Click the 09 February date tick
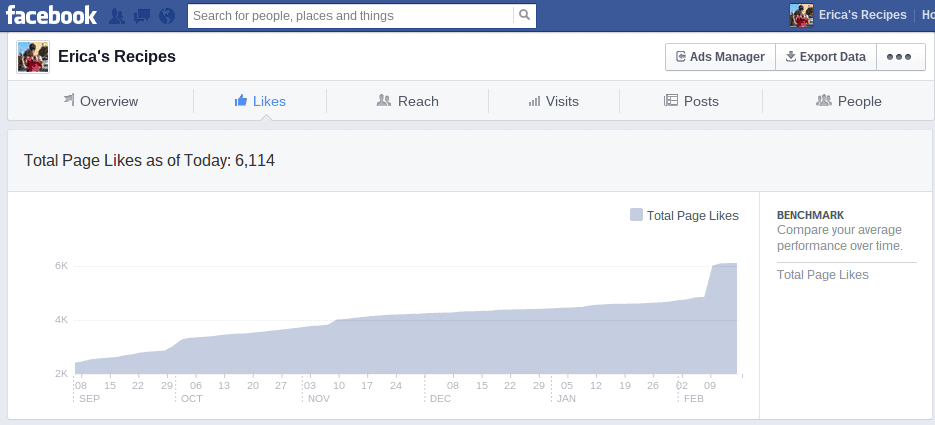This screenshot has height=425, width=935. coord(710,386)
